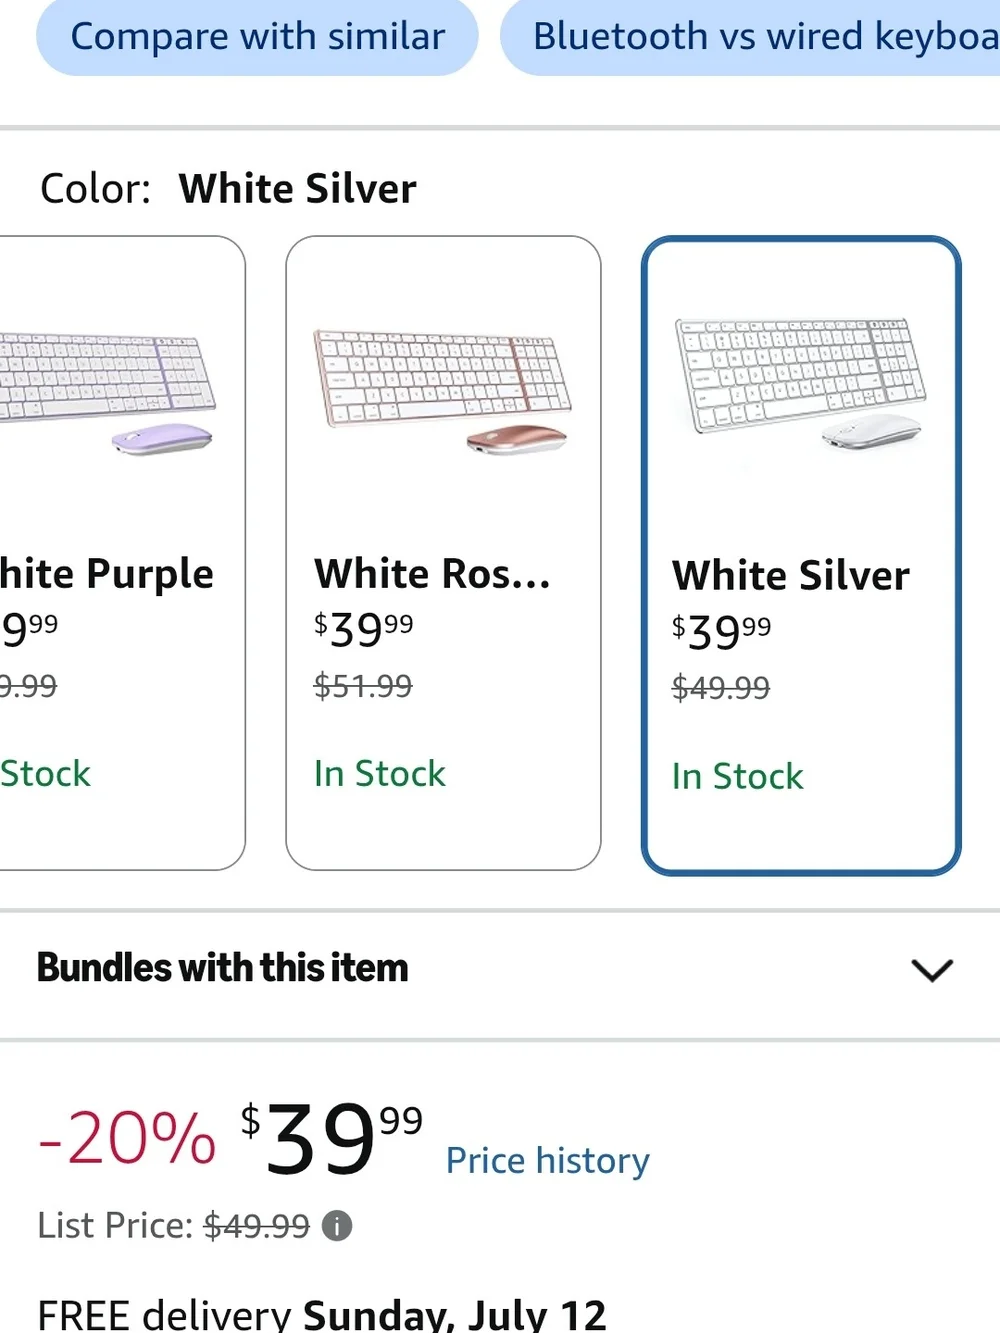1000x1333 pixels.
Task: Tap the Bluetooth vs wired keyboard chip
Action: click(750, 37)
